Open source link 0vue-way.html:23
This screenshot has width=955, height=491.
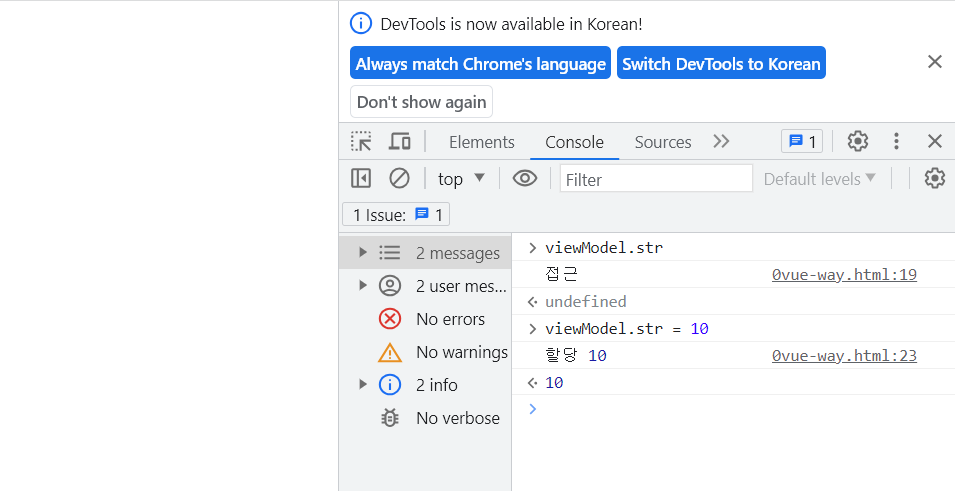point(844,355)
